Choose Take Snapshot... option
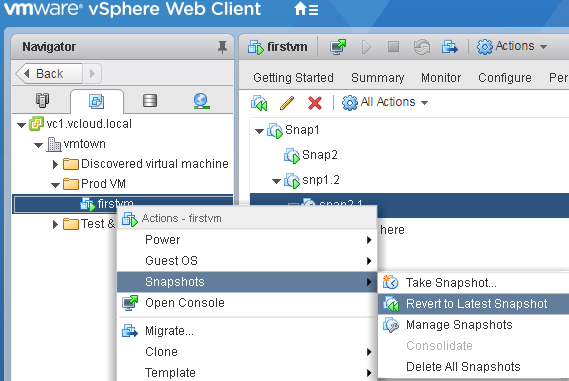This screenshot has height=381, width=569. pyautogui.click(x=473, y=283)
